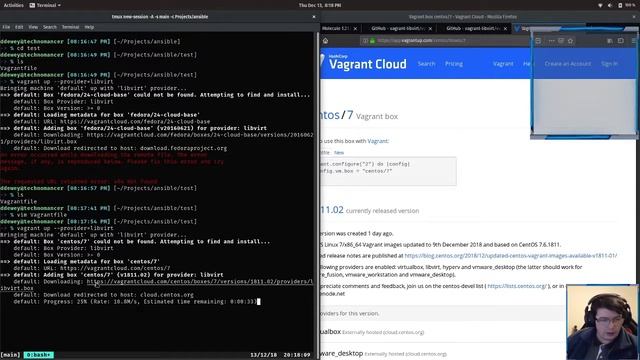Open the terminal Edit menu
The height and width of the screenshot is (360, 640).
pyautogui.click(x=19, y=27)
